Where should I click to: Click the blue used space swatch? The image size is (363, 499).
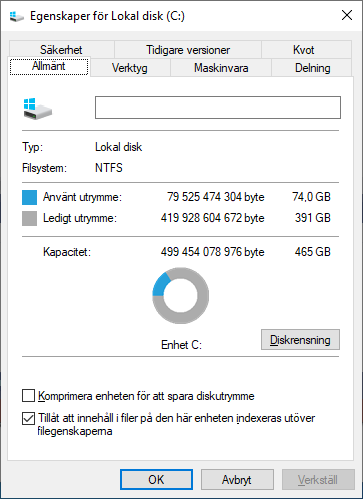pyautogui.click(x=29, y=197)
